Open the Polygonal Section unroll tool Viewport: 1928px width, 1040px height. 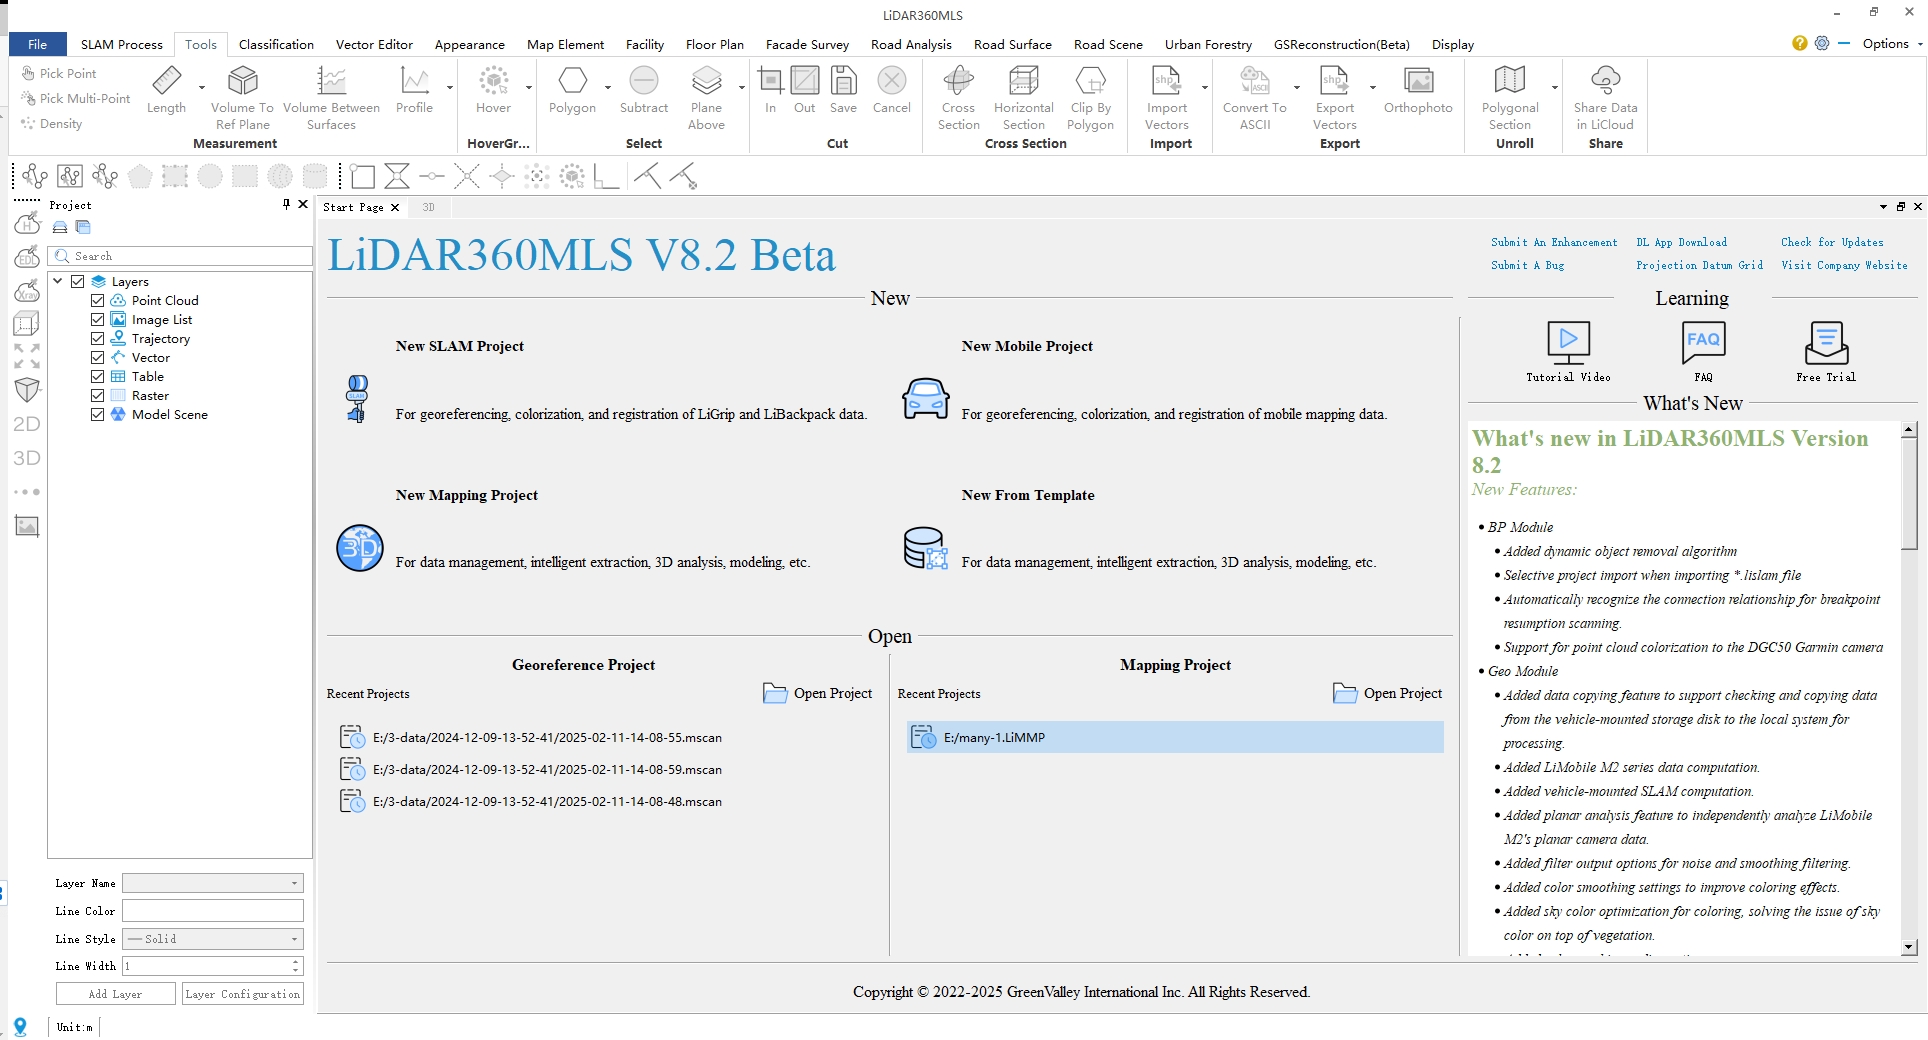[1509, 97]
